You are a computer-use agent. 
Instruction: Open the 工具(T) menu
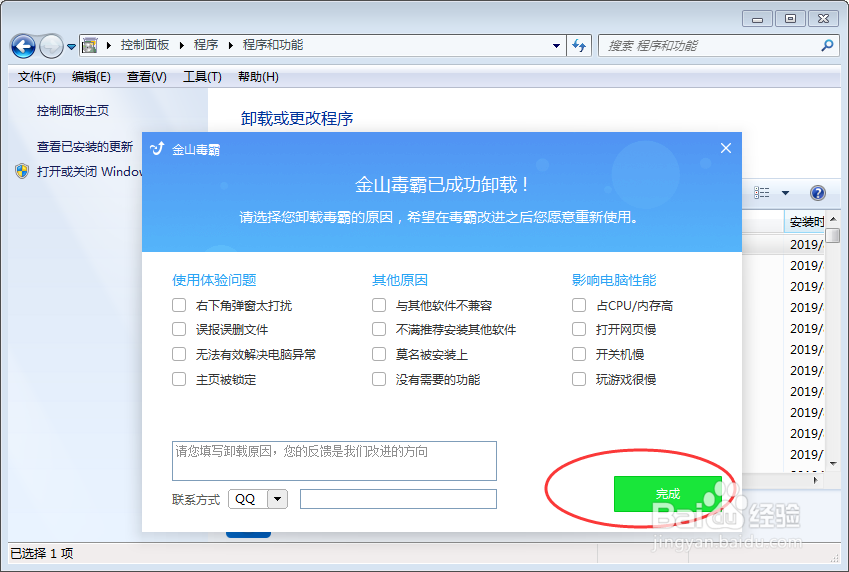(x=202, y=77)
